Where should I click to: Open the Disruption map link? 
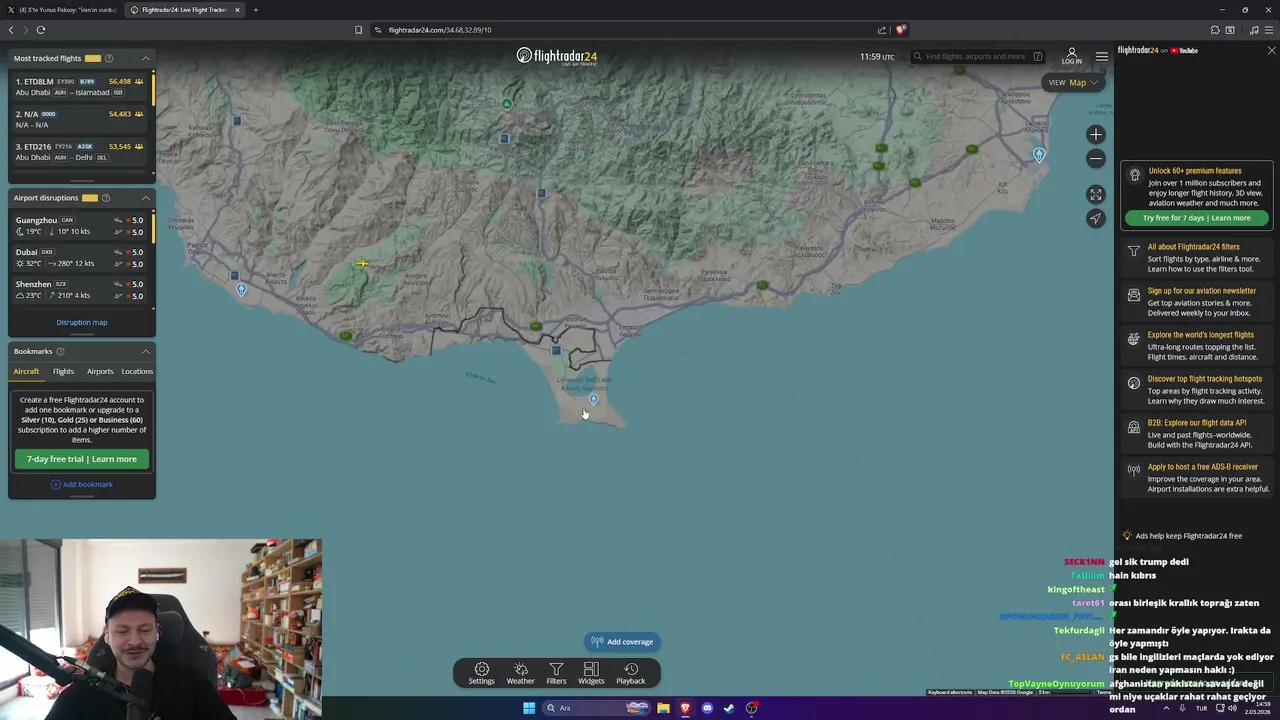(82, 322)
